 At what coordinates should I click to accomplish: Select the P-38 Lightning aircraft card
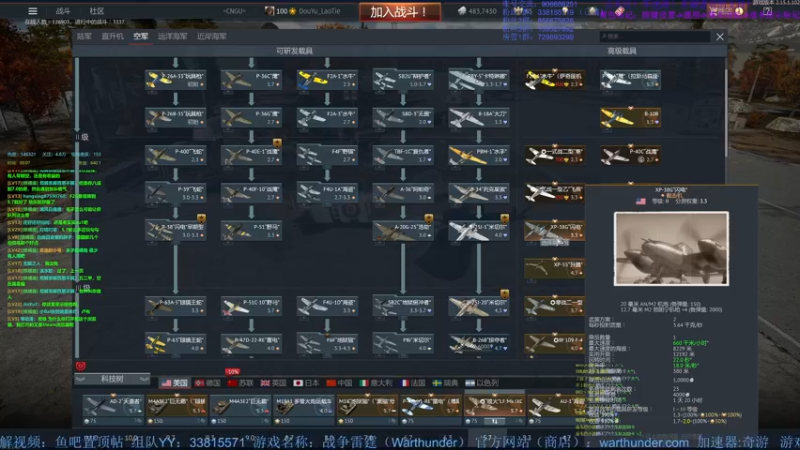(176, 231)
